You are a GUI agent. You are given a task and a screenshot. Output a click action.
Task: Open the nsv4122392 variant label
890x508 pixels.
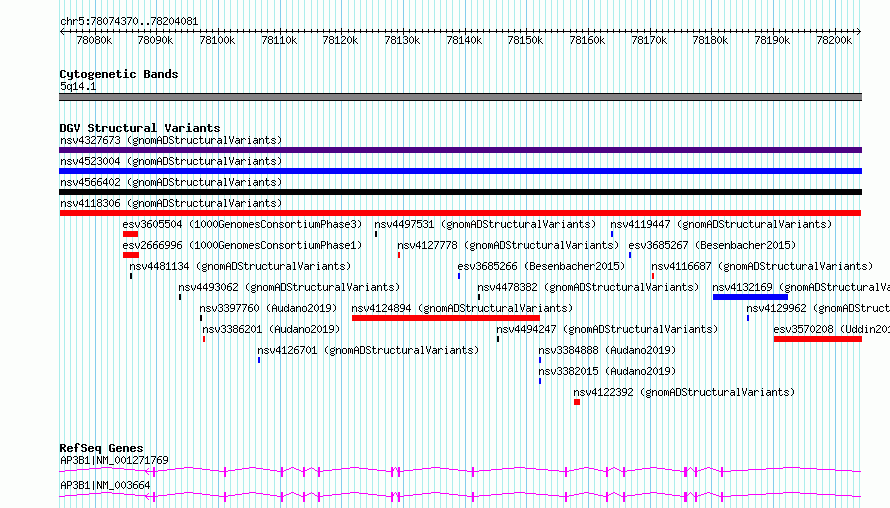(x=684, y=392)
